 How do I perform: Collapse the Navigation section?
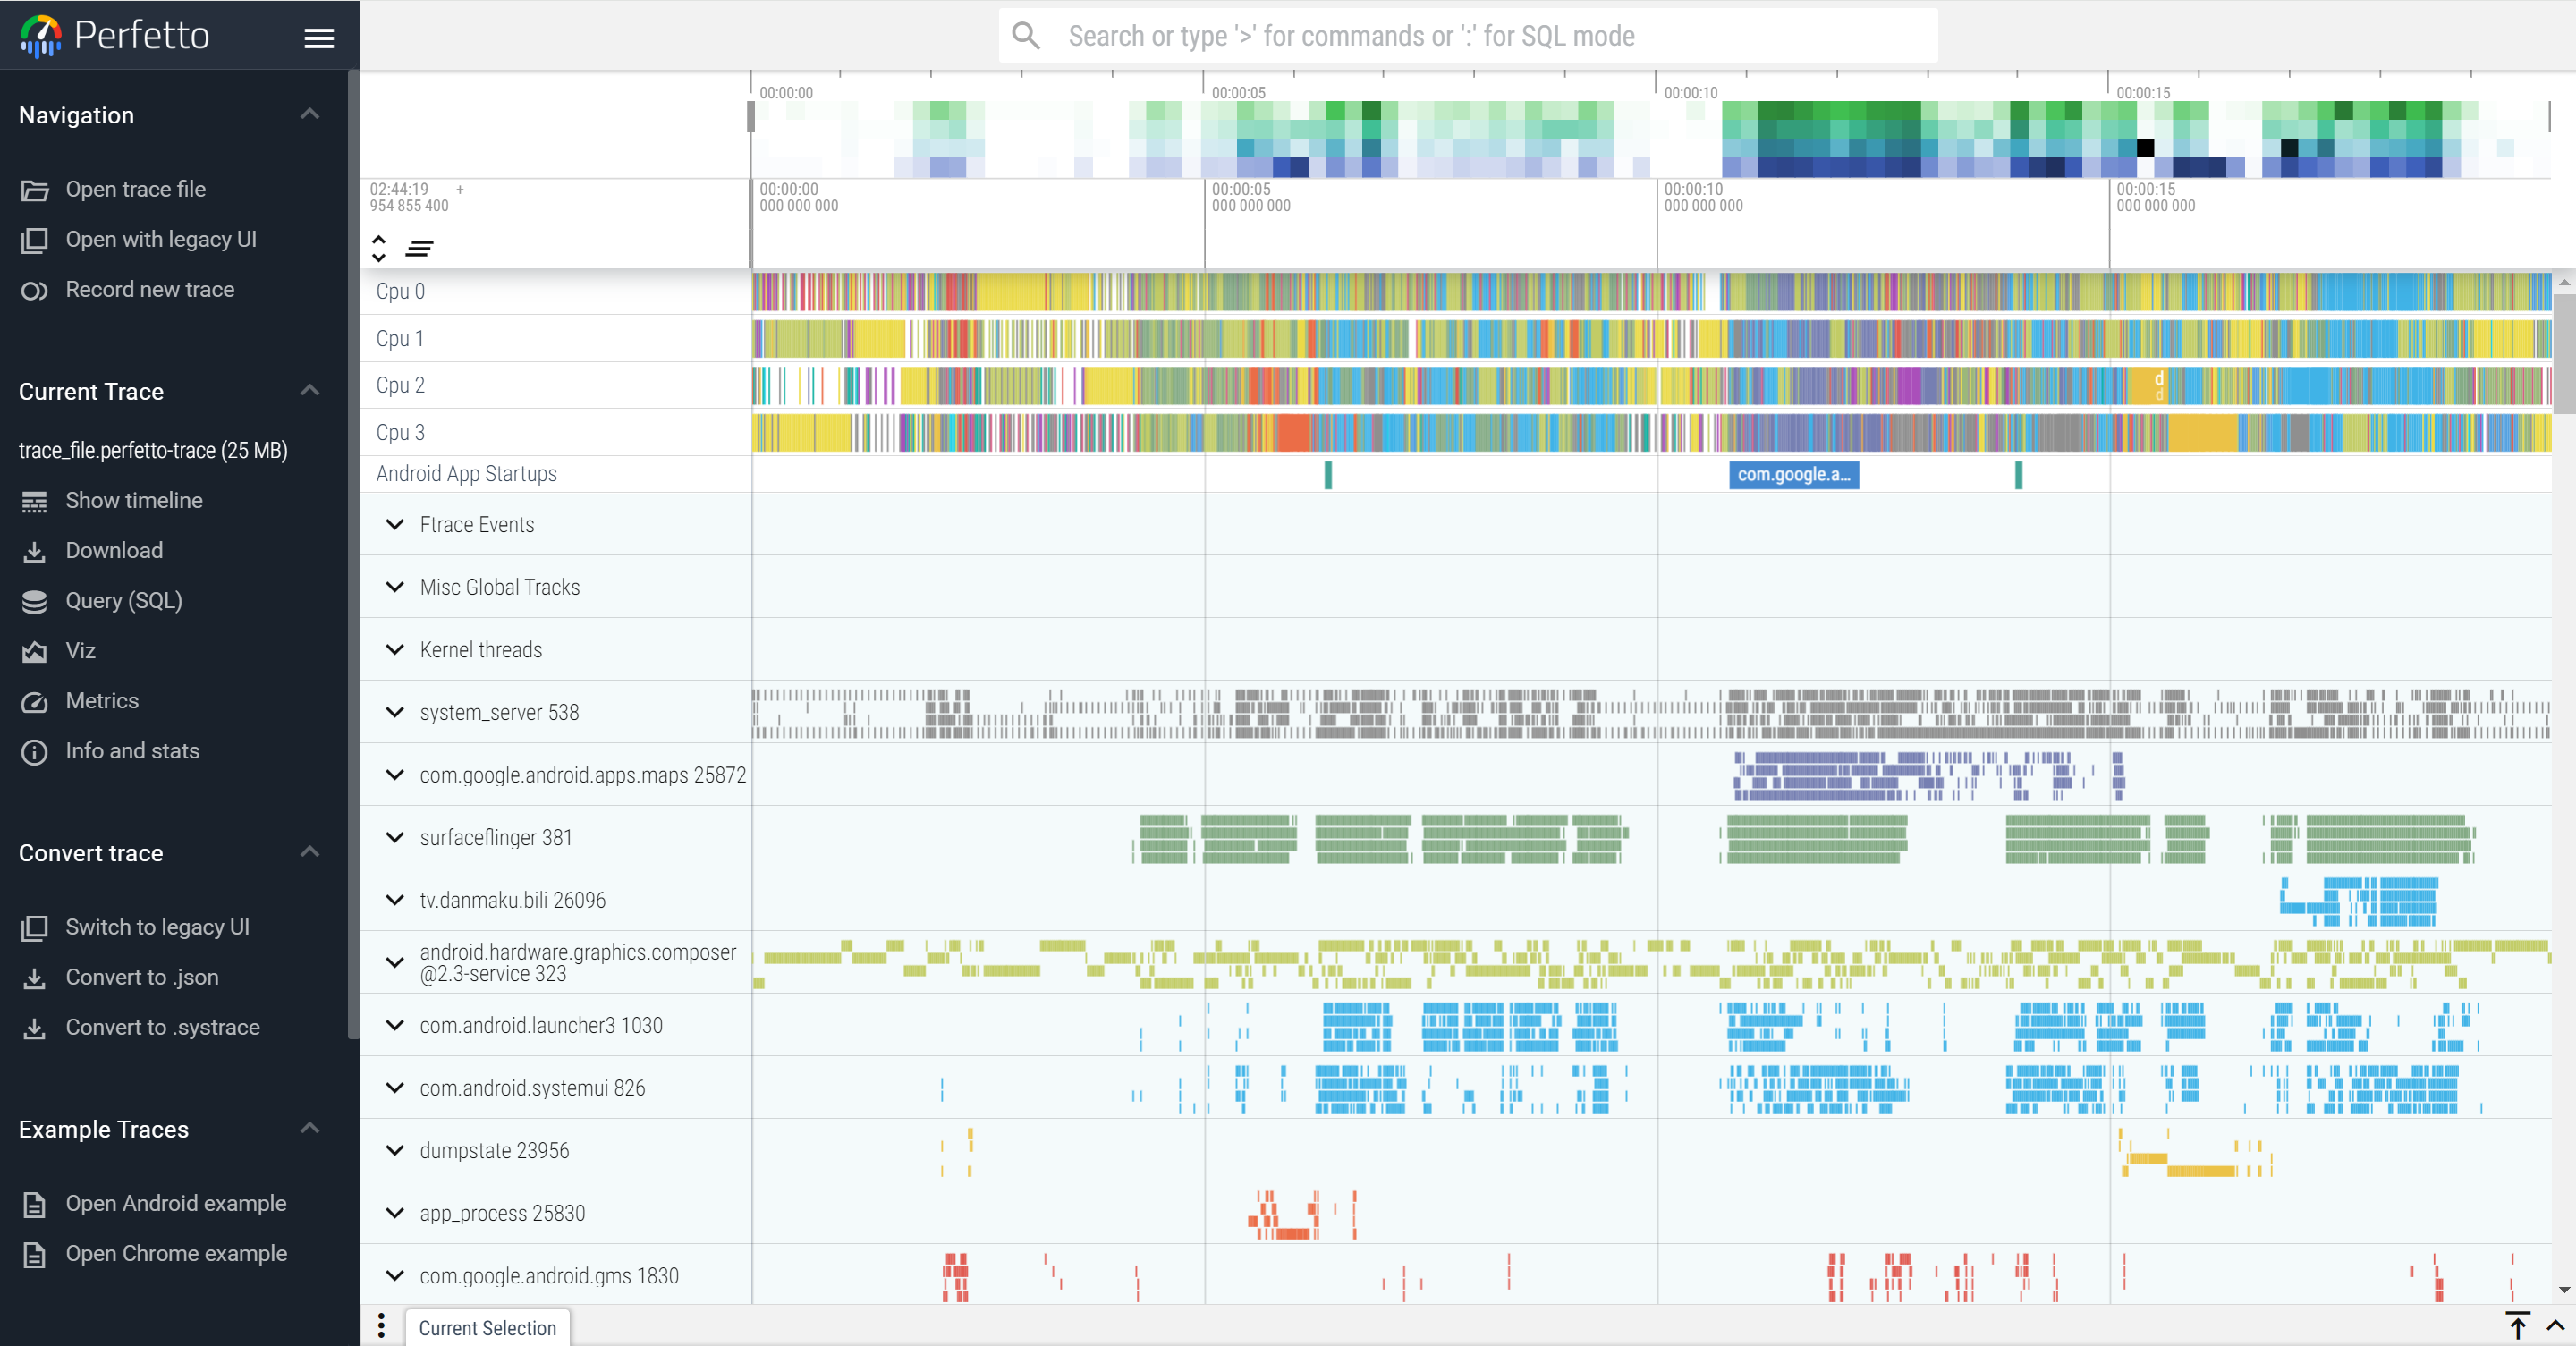click(310, 114)
